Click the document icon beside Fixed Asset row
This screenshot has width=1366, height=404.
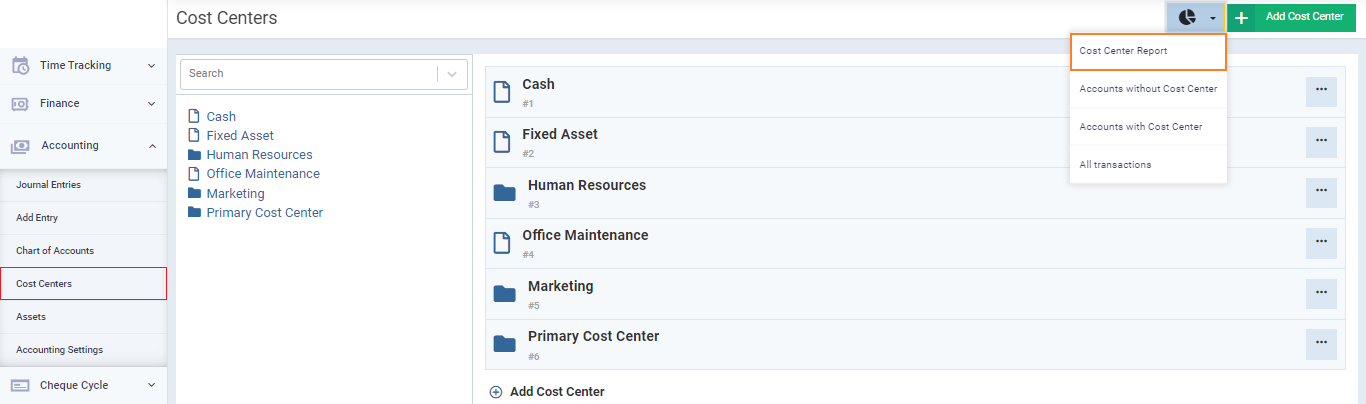[x=503, y=142]
